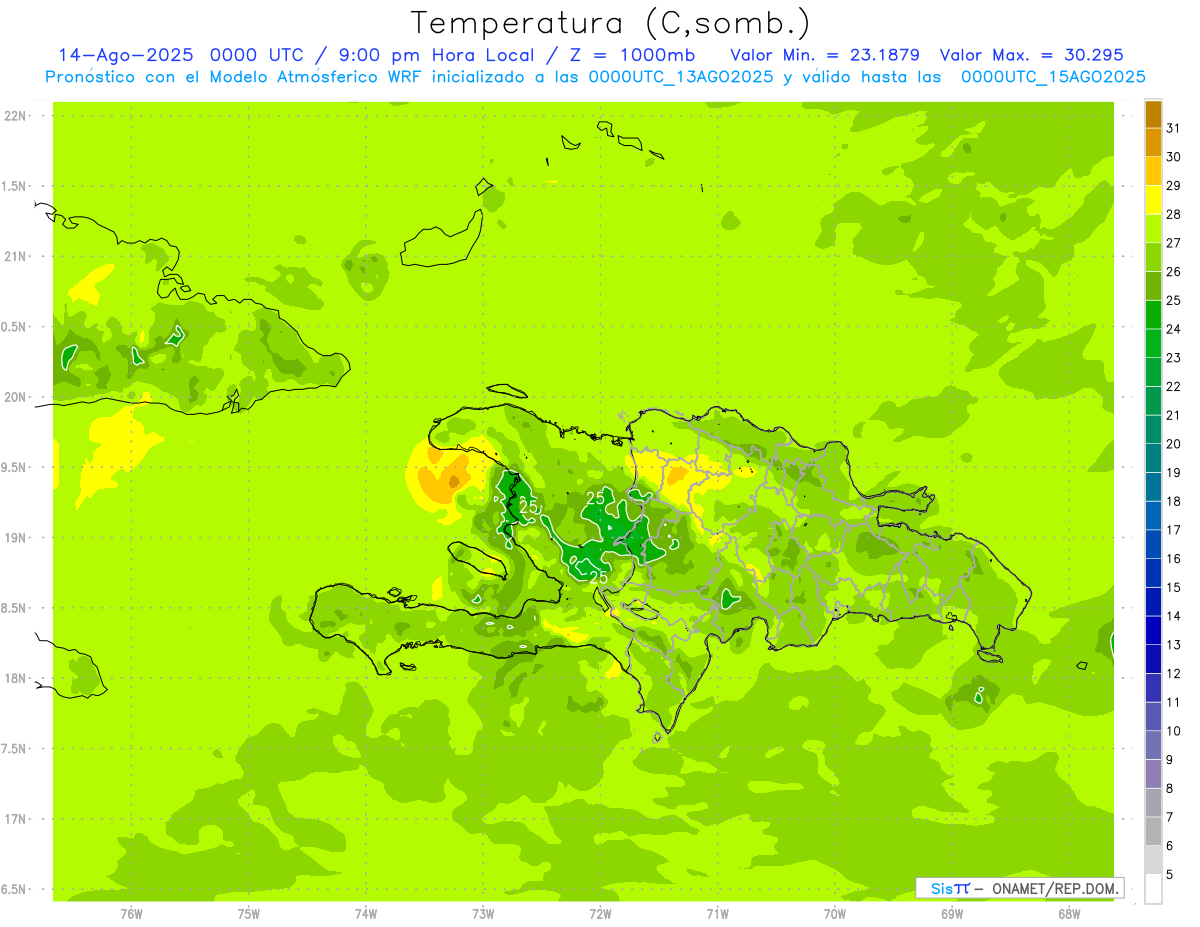Click the legend value "14"
This screenshot has height=927, width=1200.
point(1174,616)
